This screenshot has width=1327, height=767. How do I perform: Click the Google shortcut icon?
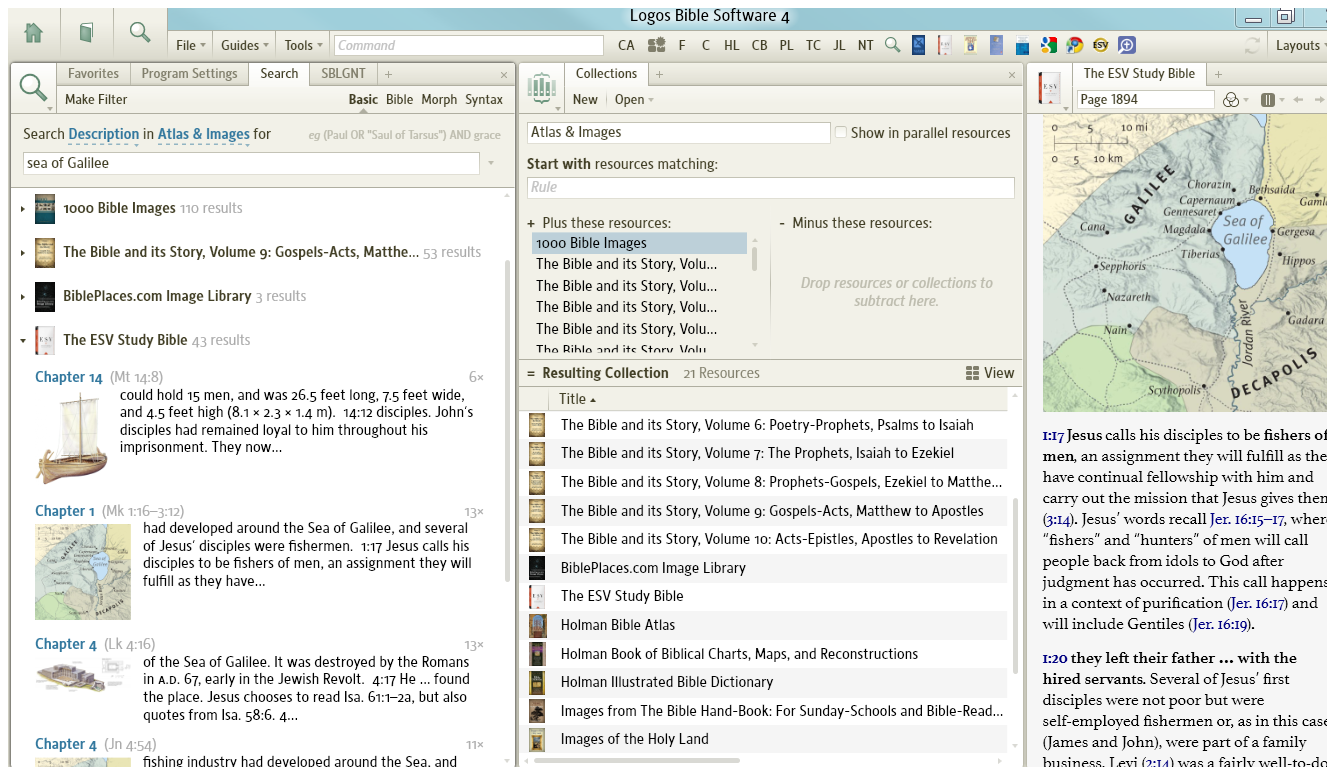[x=1048, y=45]
